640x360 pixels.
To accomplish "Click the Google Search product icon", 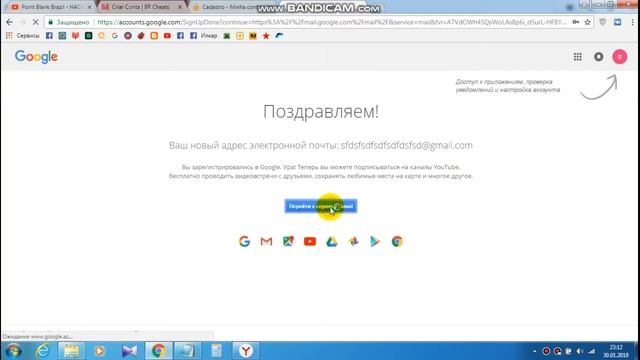I will 244,241.
